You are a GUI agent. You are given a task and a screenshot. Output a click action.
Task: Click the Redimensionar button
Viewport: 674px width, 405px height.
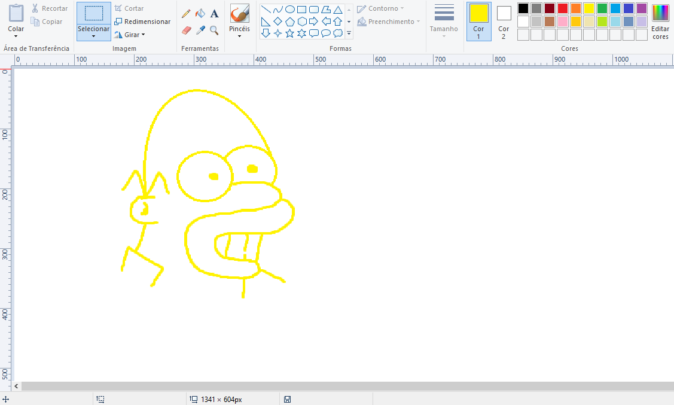[x=142, y=21]
